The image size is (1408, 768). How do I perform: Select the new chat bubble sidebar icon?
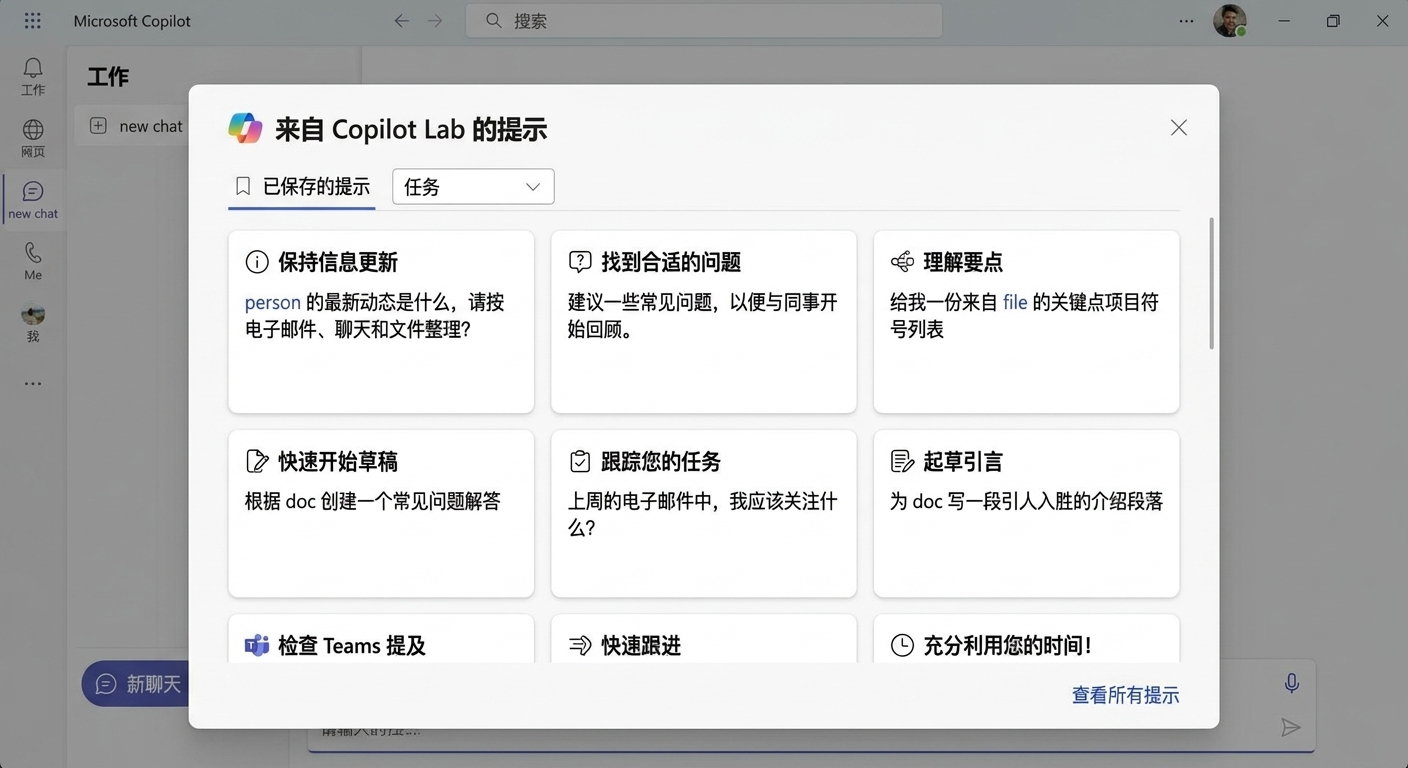(33, 191)
